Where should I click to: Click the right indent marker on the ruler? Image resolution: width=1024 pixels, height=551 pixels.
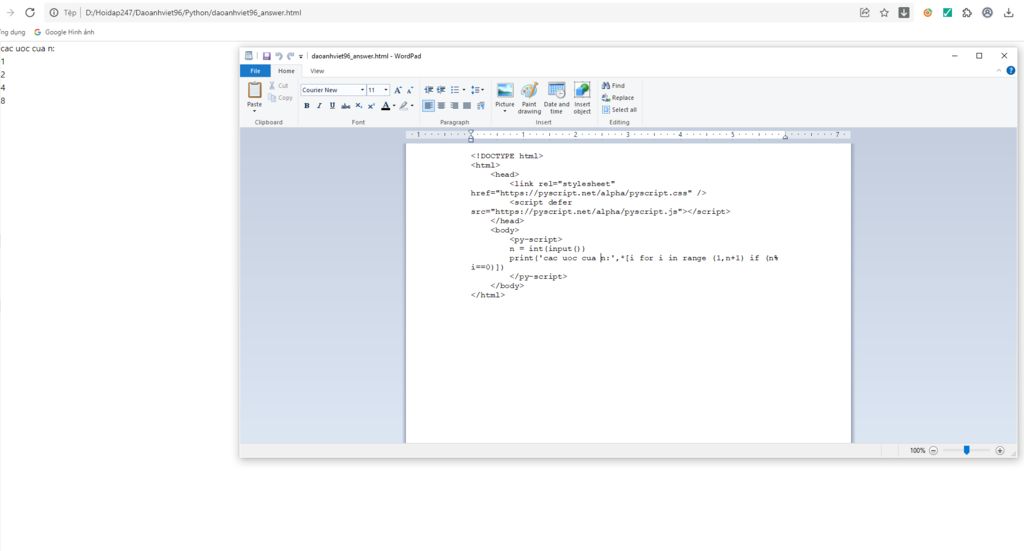(785, 137)
